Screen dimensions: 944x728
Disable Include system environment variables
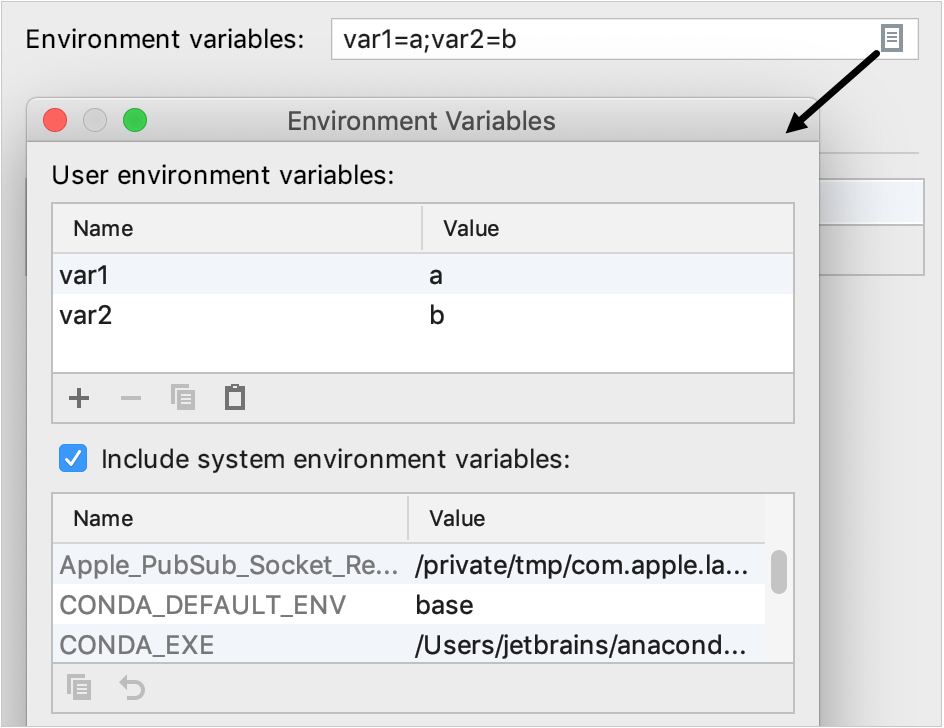tap(72, 459)
